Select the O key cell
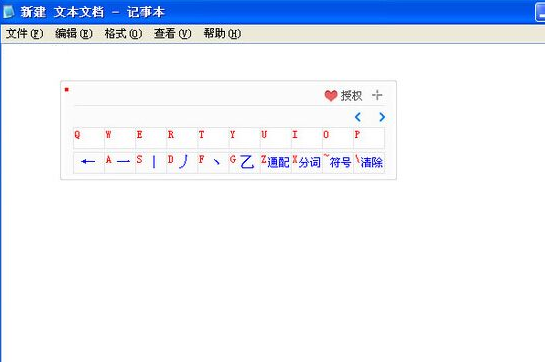The image size is (545, 362). click(x=338, y=138)
